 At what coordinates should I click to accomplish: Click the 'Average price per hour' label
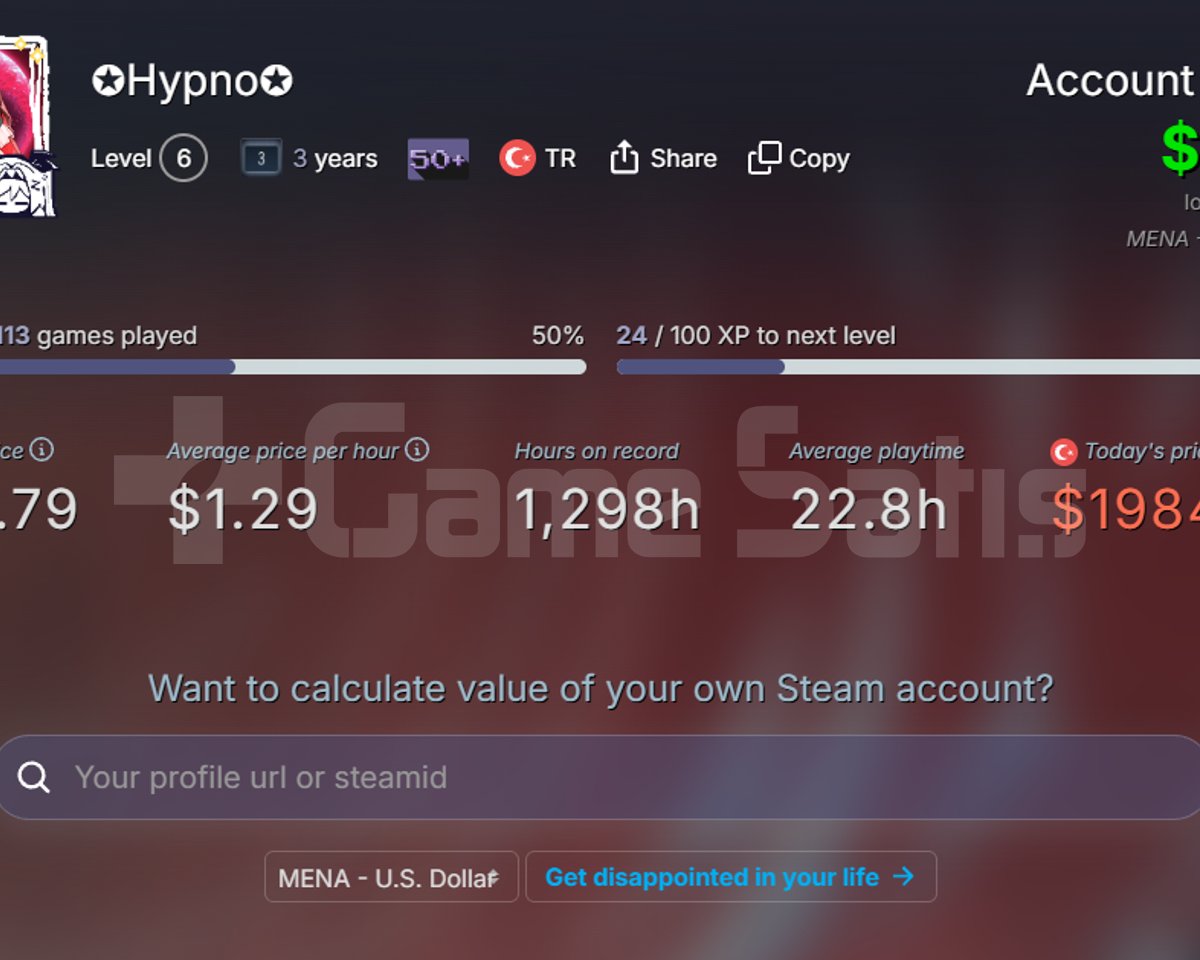click(x=283, y=451)
